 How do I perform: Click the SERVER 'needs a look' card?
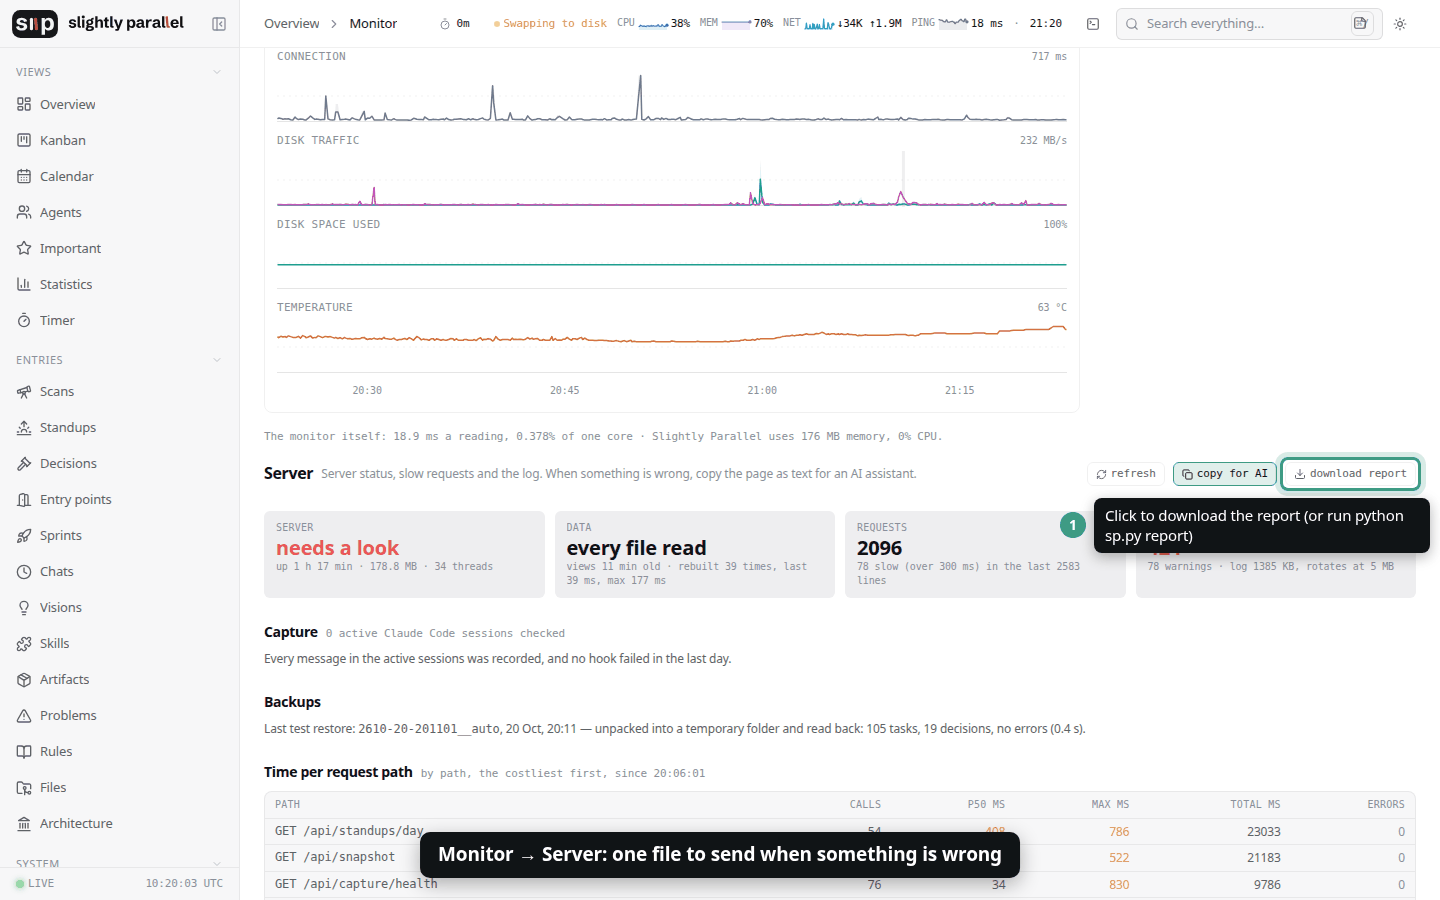tap(404, 555)
